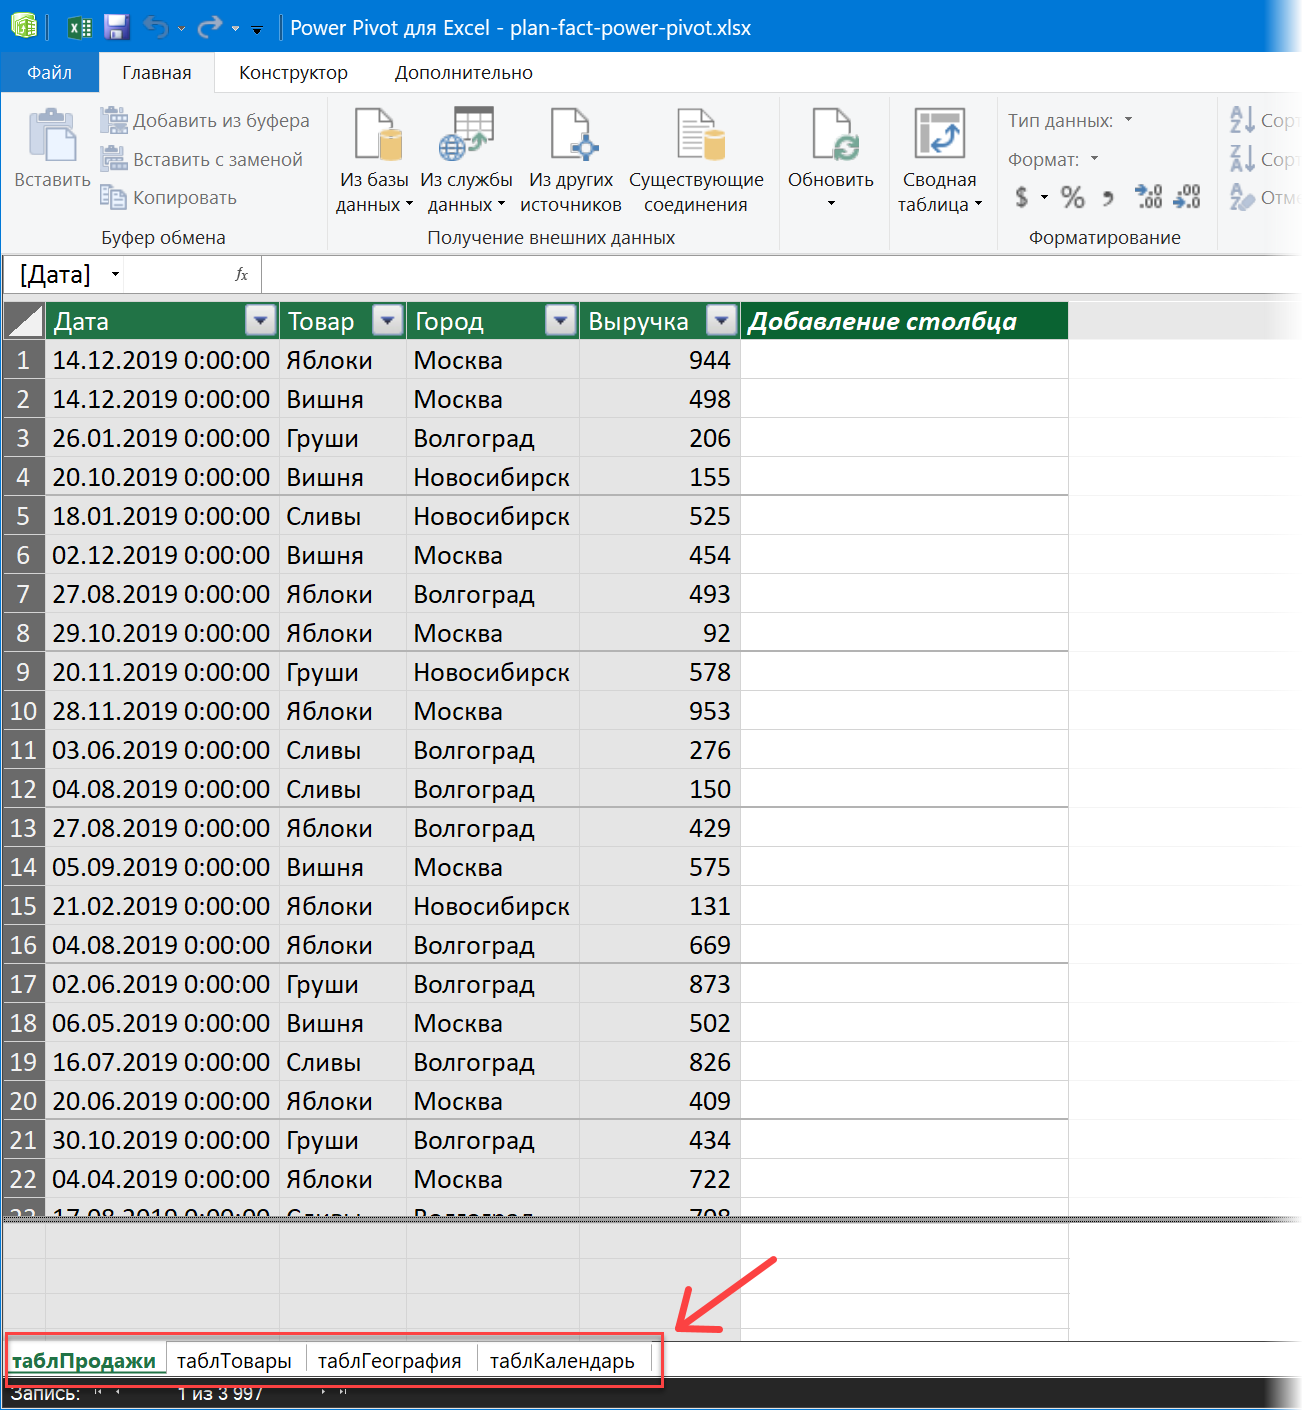Open the таблГеография sheet tab

[390, 1360]
